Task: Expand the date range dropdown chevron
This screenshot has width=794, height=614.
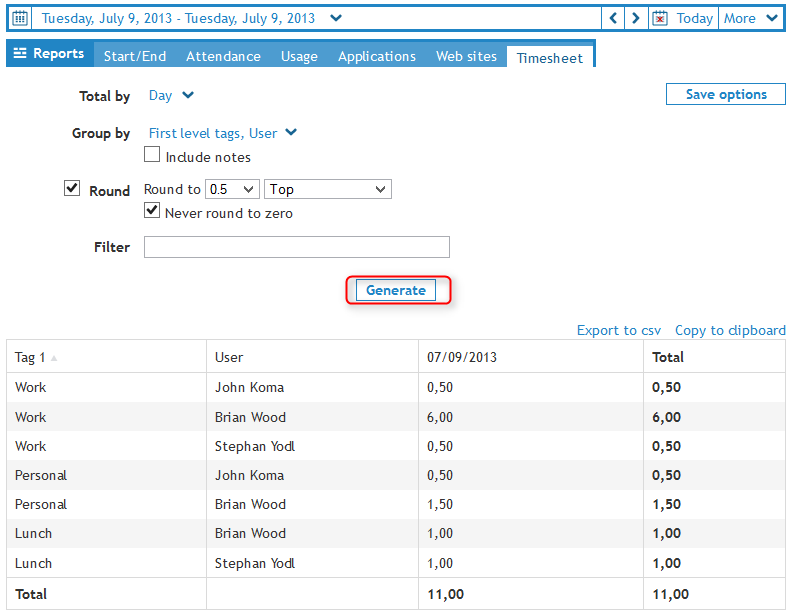Action: pos(336,18)
